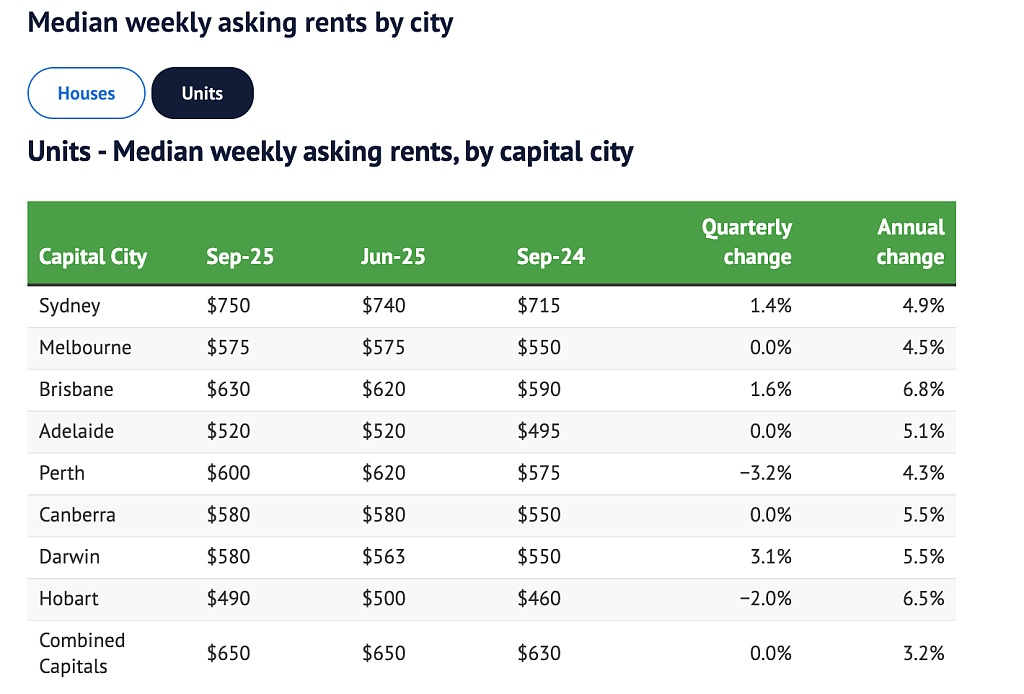Select the Units tab

pos(202,94)
